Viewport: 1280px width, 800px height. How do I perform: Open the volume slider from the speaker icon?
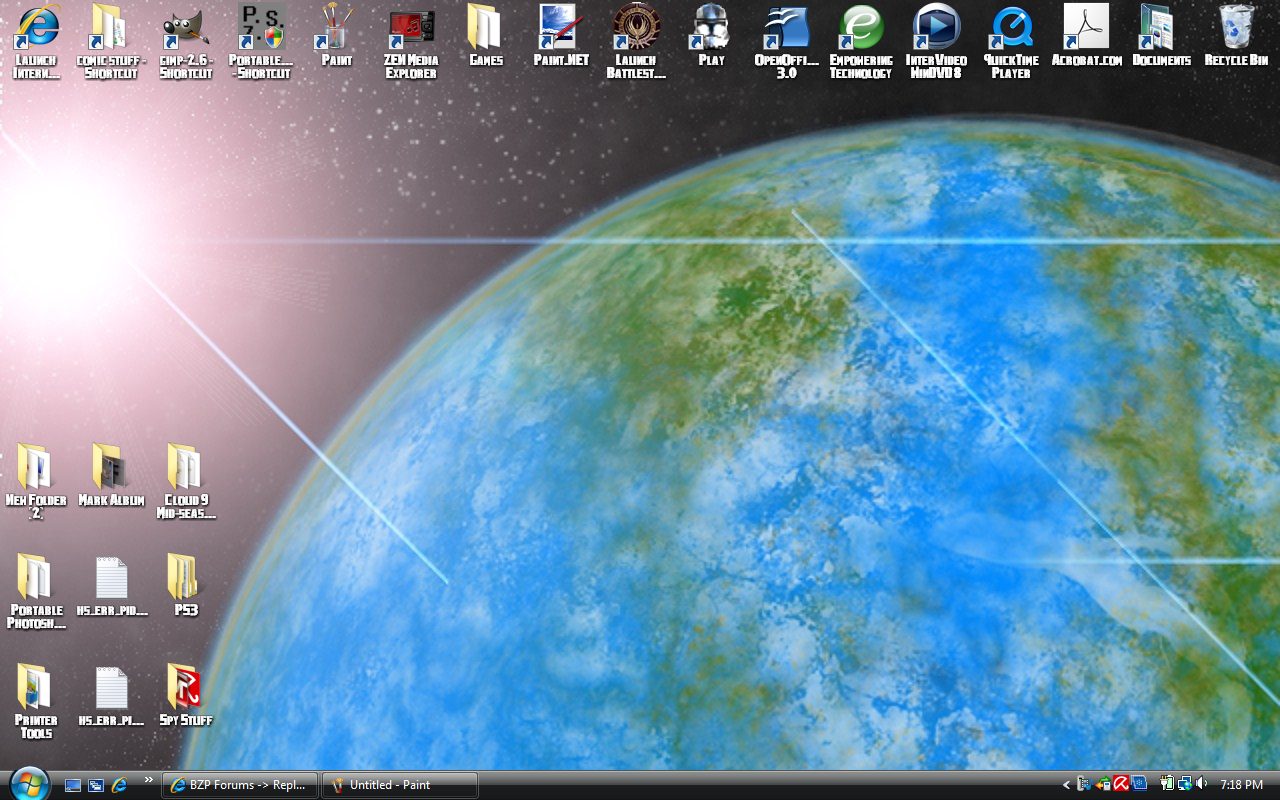1201,785
